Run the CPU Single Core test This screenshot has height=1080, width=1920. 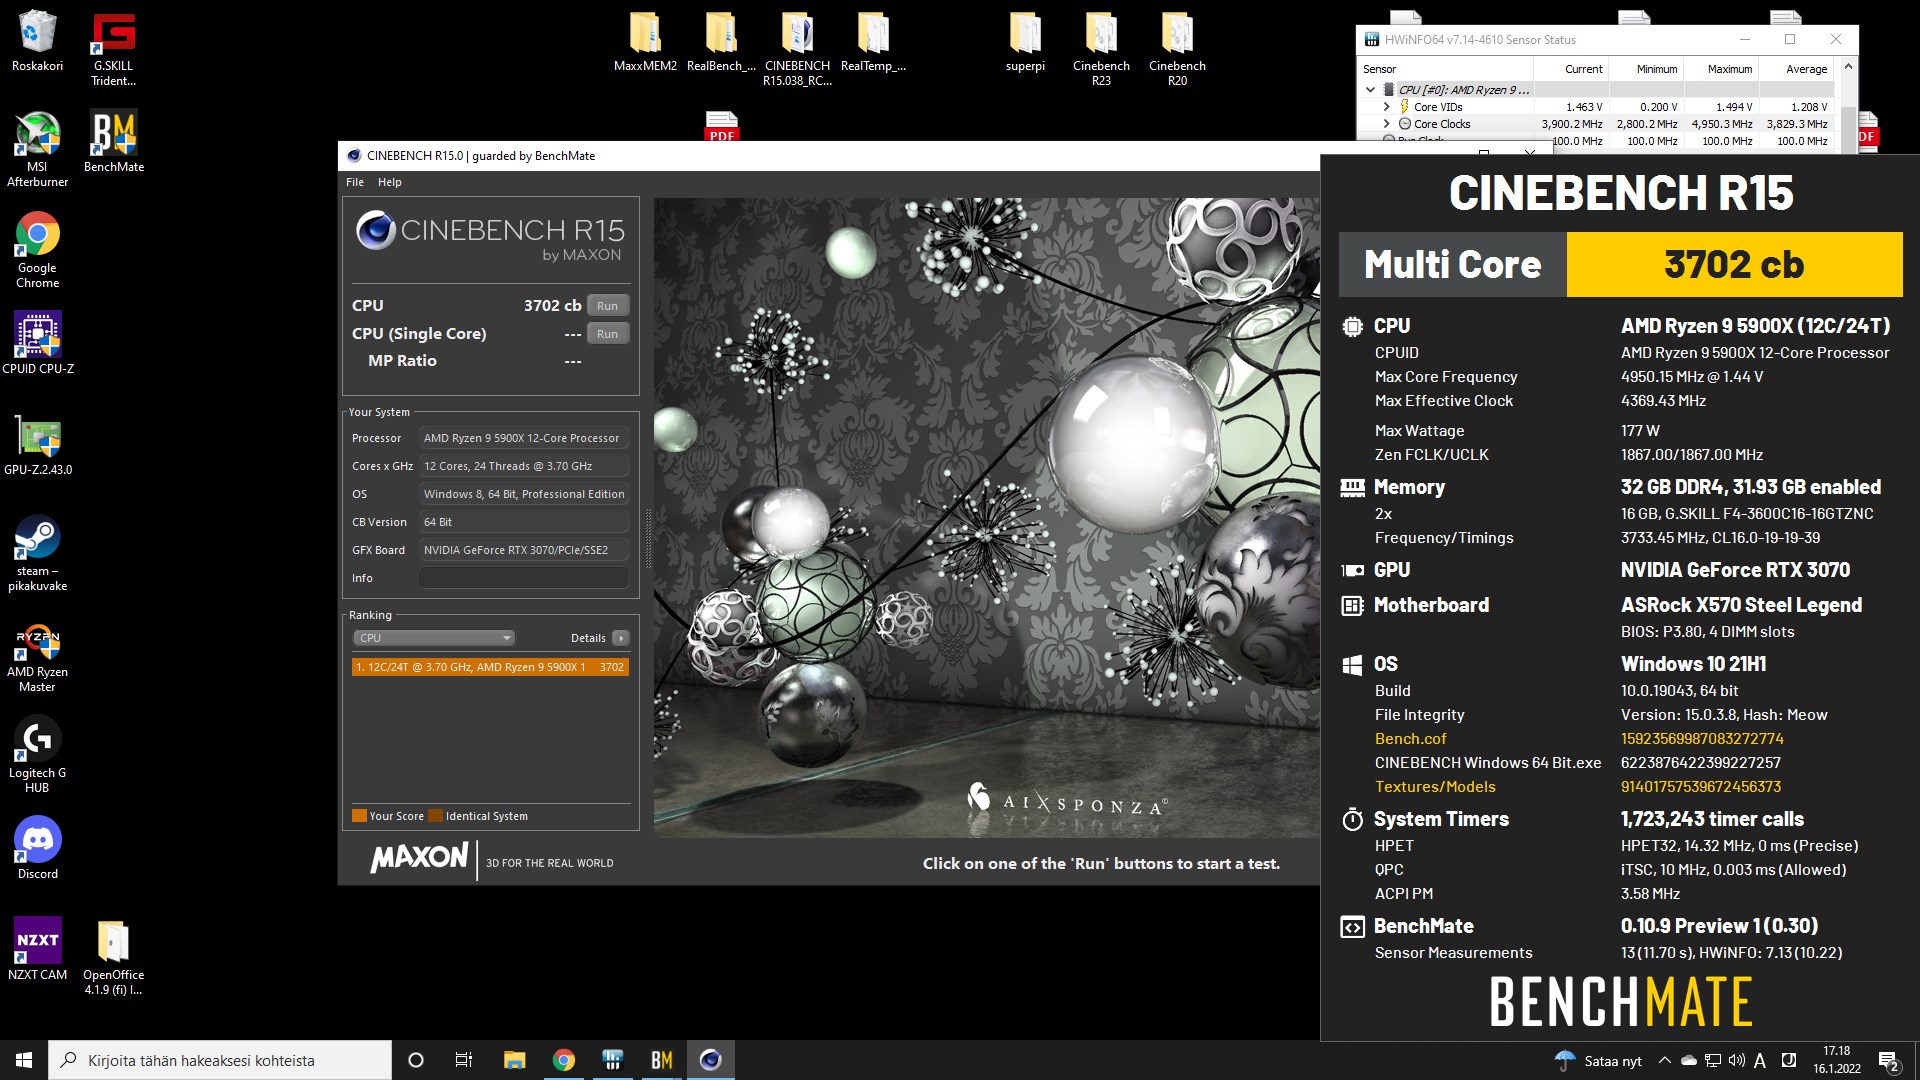[x=607, y=334]
